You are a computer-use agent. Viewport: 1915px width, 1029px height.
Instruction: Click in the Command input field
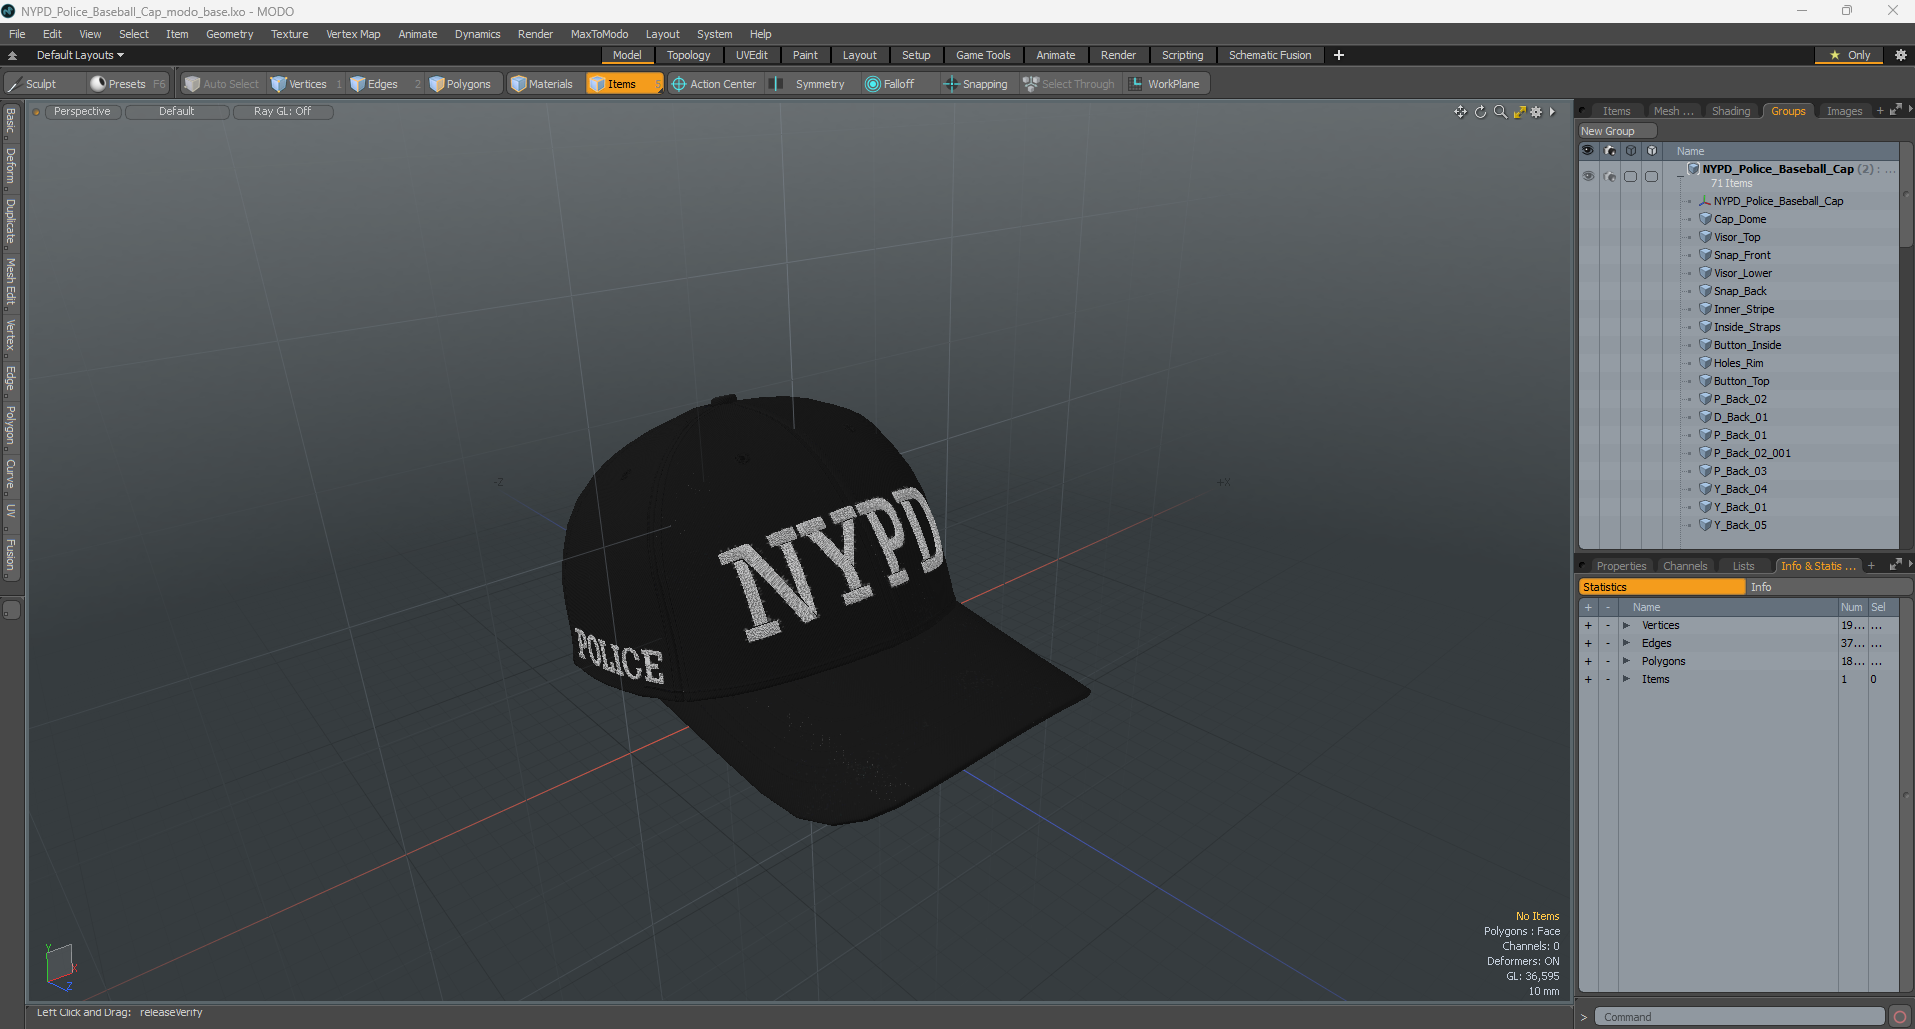(1739, 1017)
